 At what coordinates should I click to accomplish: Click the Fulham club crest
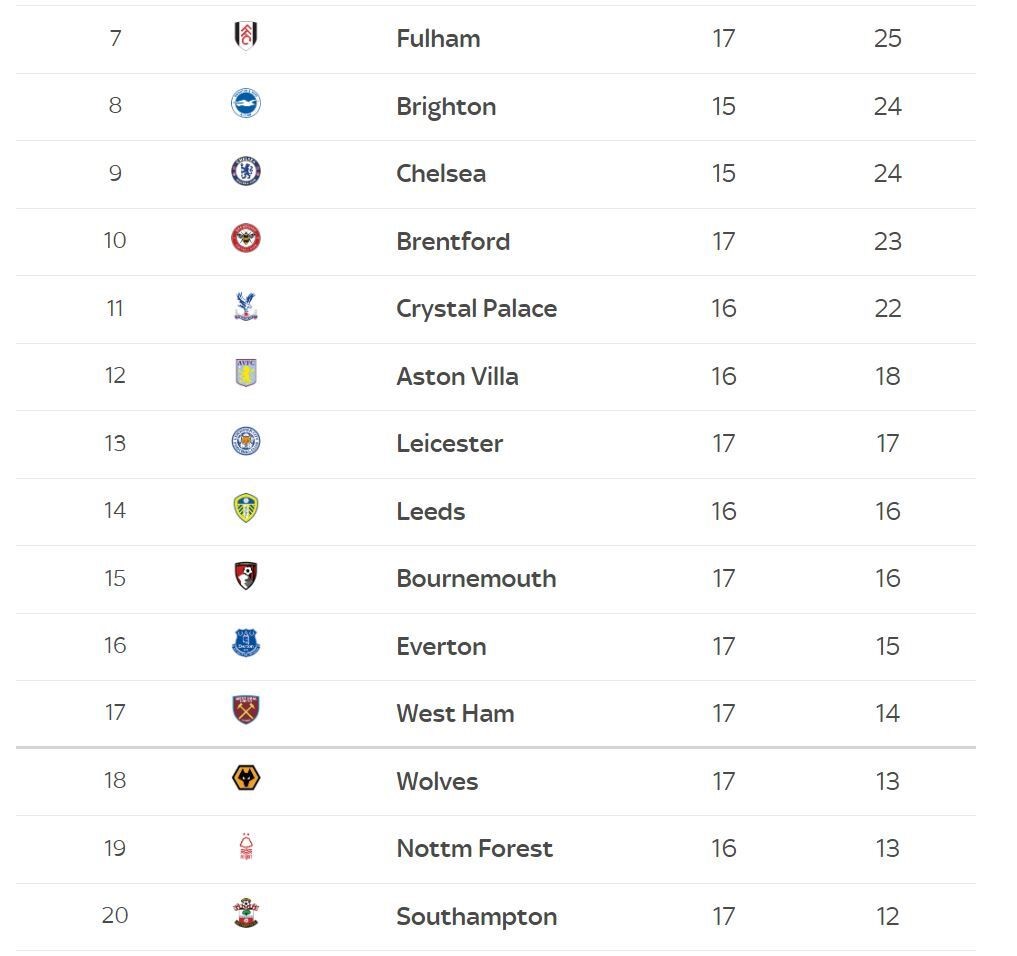coord(245,37)
